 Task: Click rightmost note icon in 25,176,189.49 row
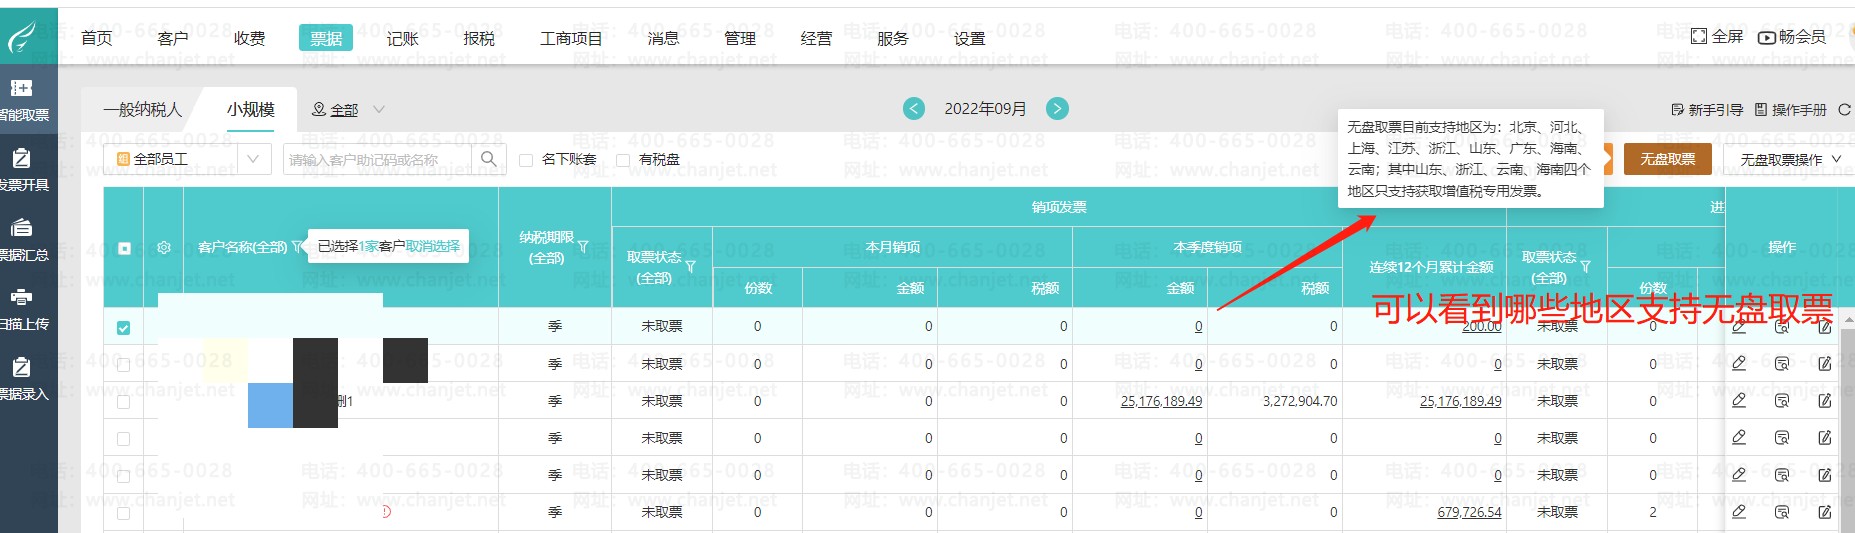[1825, 400]
